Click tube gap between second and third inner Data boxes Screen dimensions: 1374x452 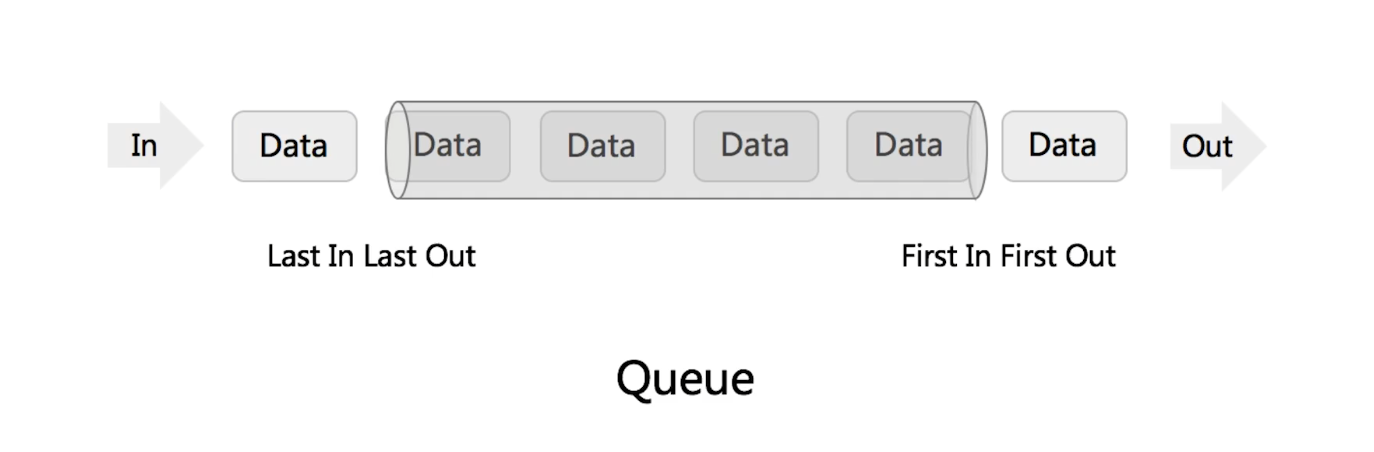click(679, 146)
